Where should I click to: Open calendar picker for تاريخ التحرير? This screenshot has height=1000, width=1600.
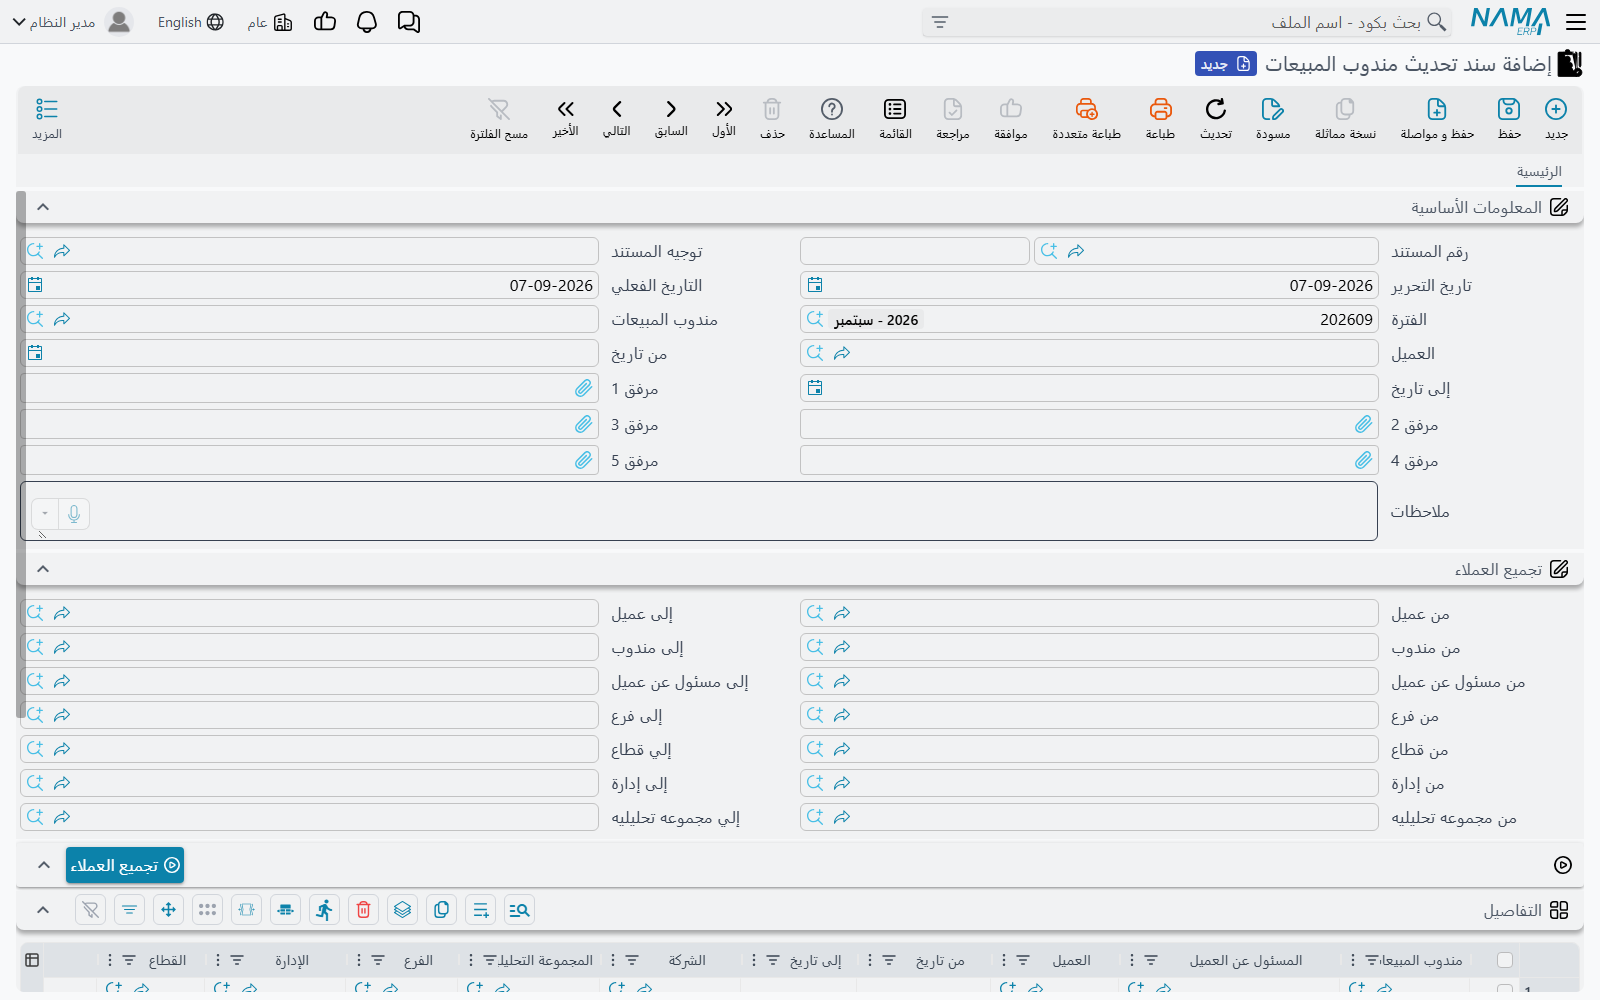815,285
